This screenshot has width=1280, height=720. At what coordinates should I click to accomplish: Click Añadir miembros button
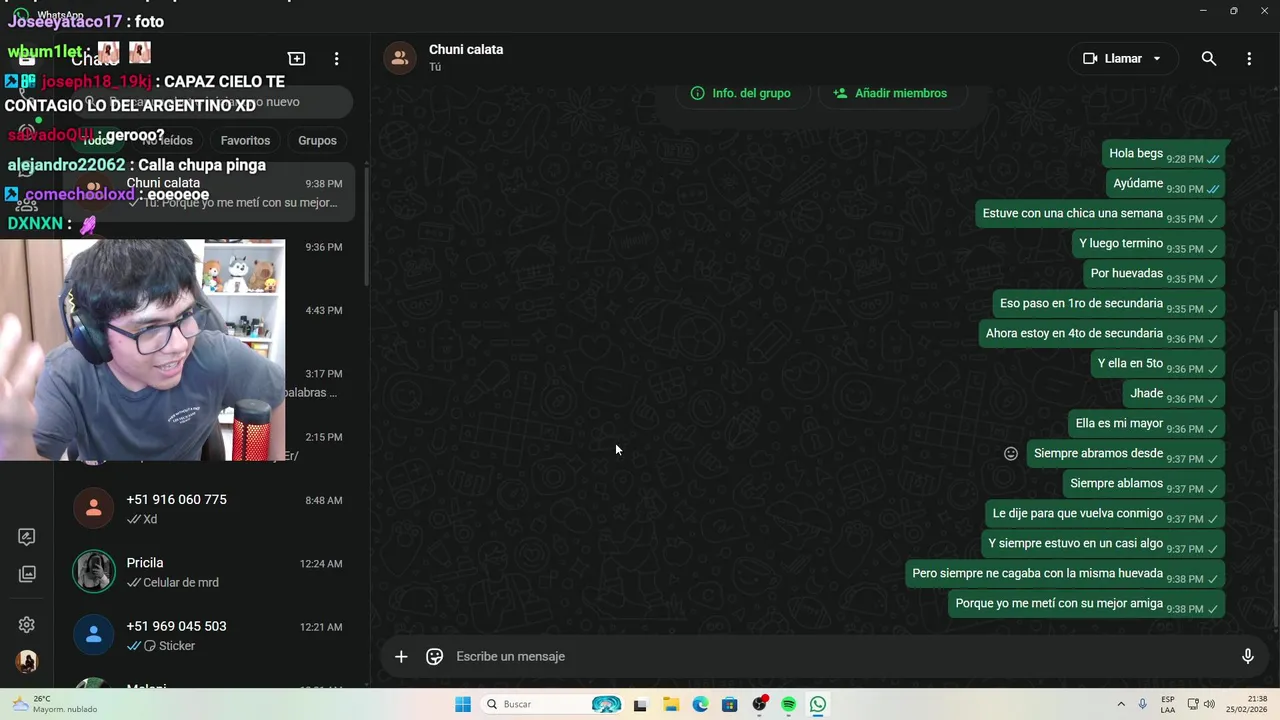tap(890, 93)
